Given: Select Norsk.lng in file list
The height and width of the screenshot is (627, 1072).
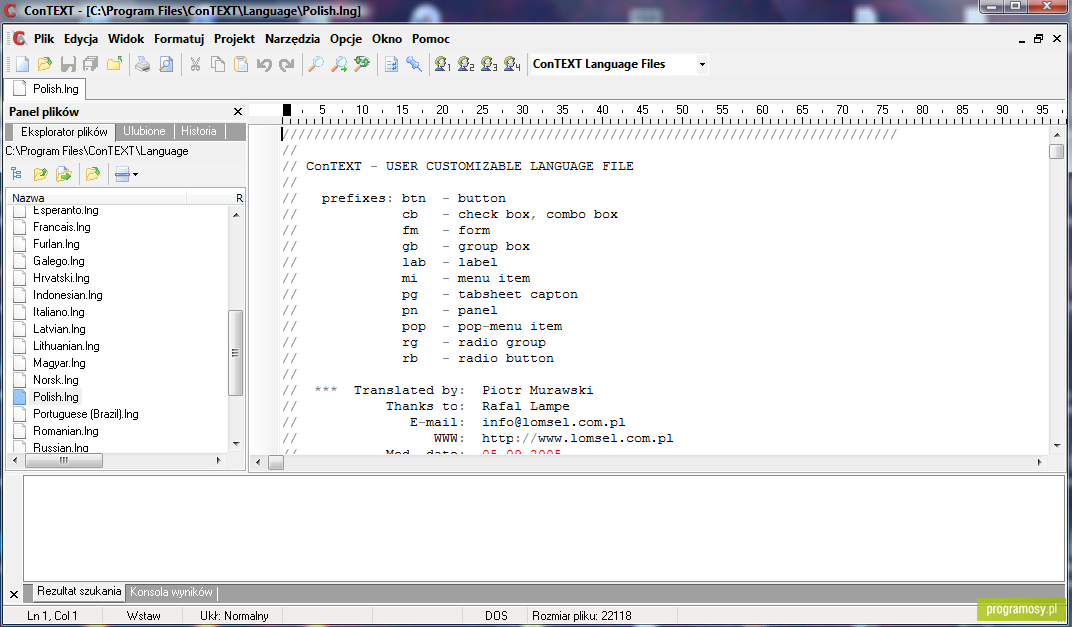Looking at the screenshot, I should [x=56, y=380].
